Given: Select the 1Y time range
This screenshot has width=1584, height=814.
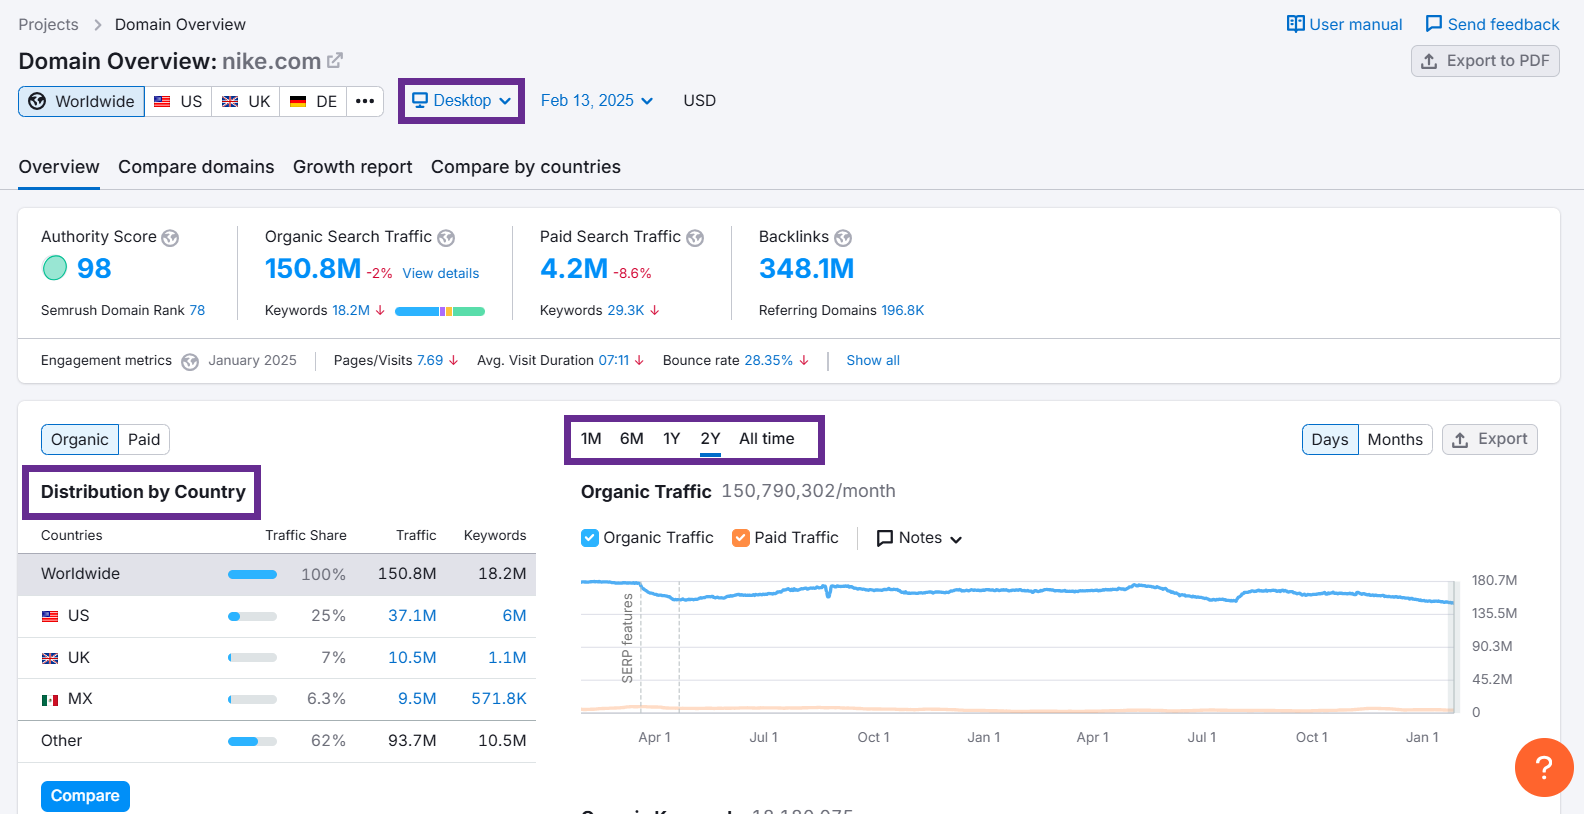Looking at the screenshot, I should point(672,439).
